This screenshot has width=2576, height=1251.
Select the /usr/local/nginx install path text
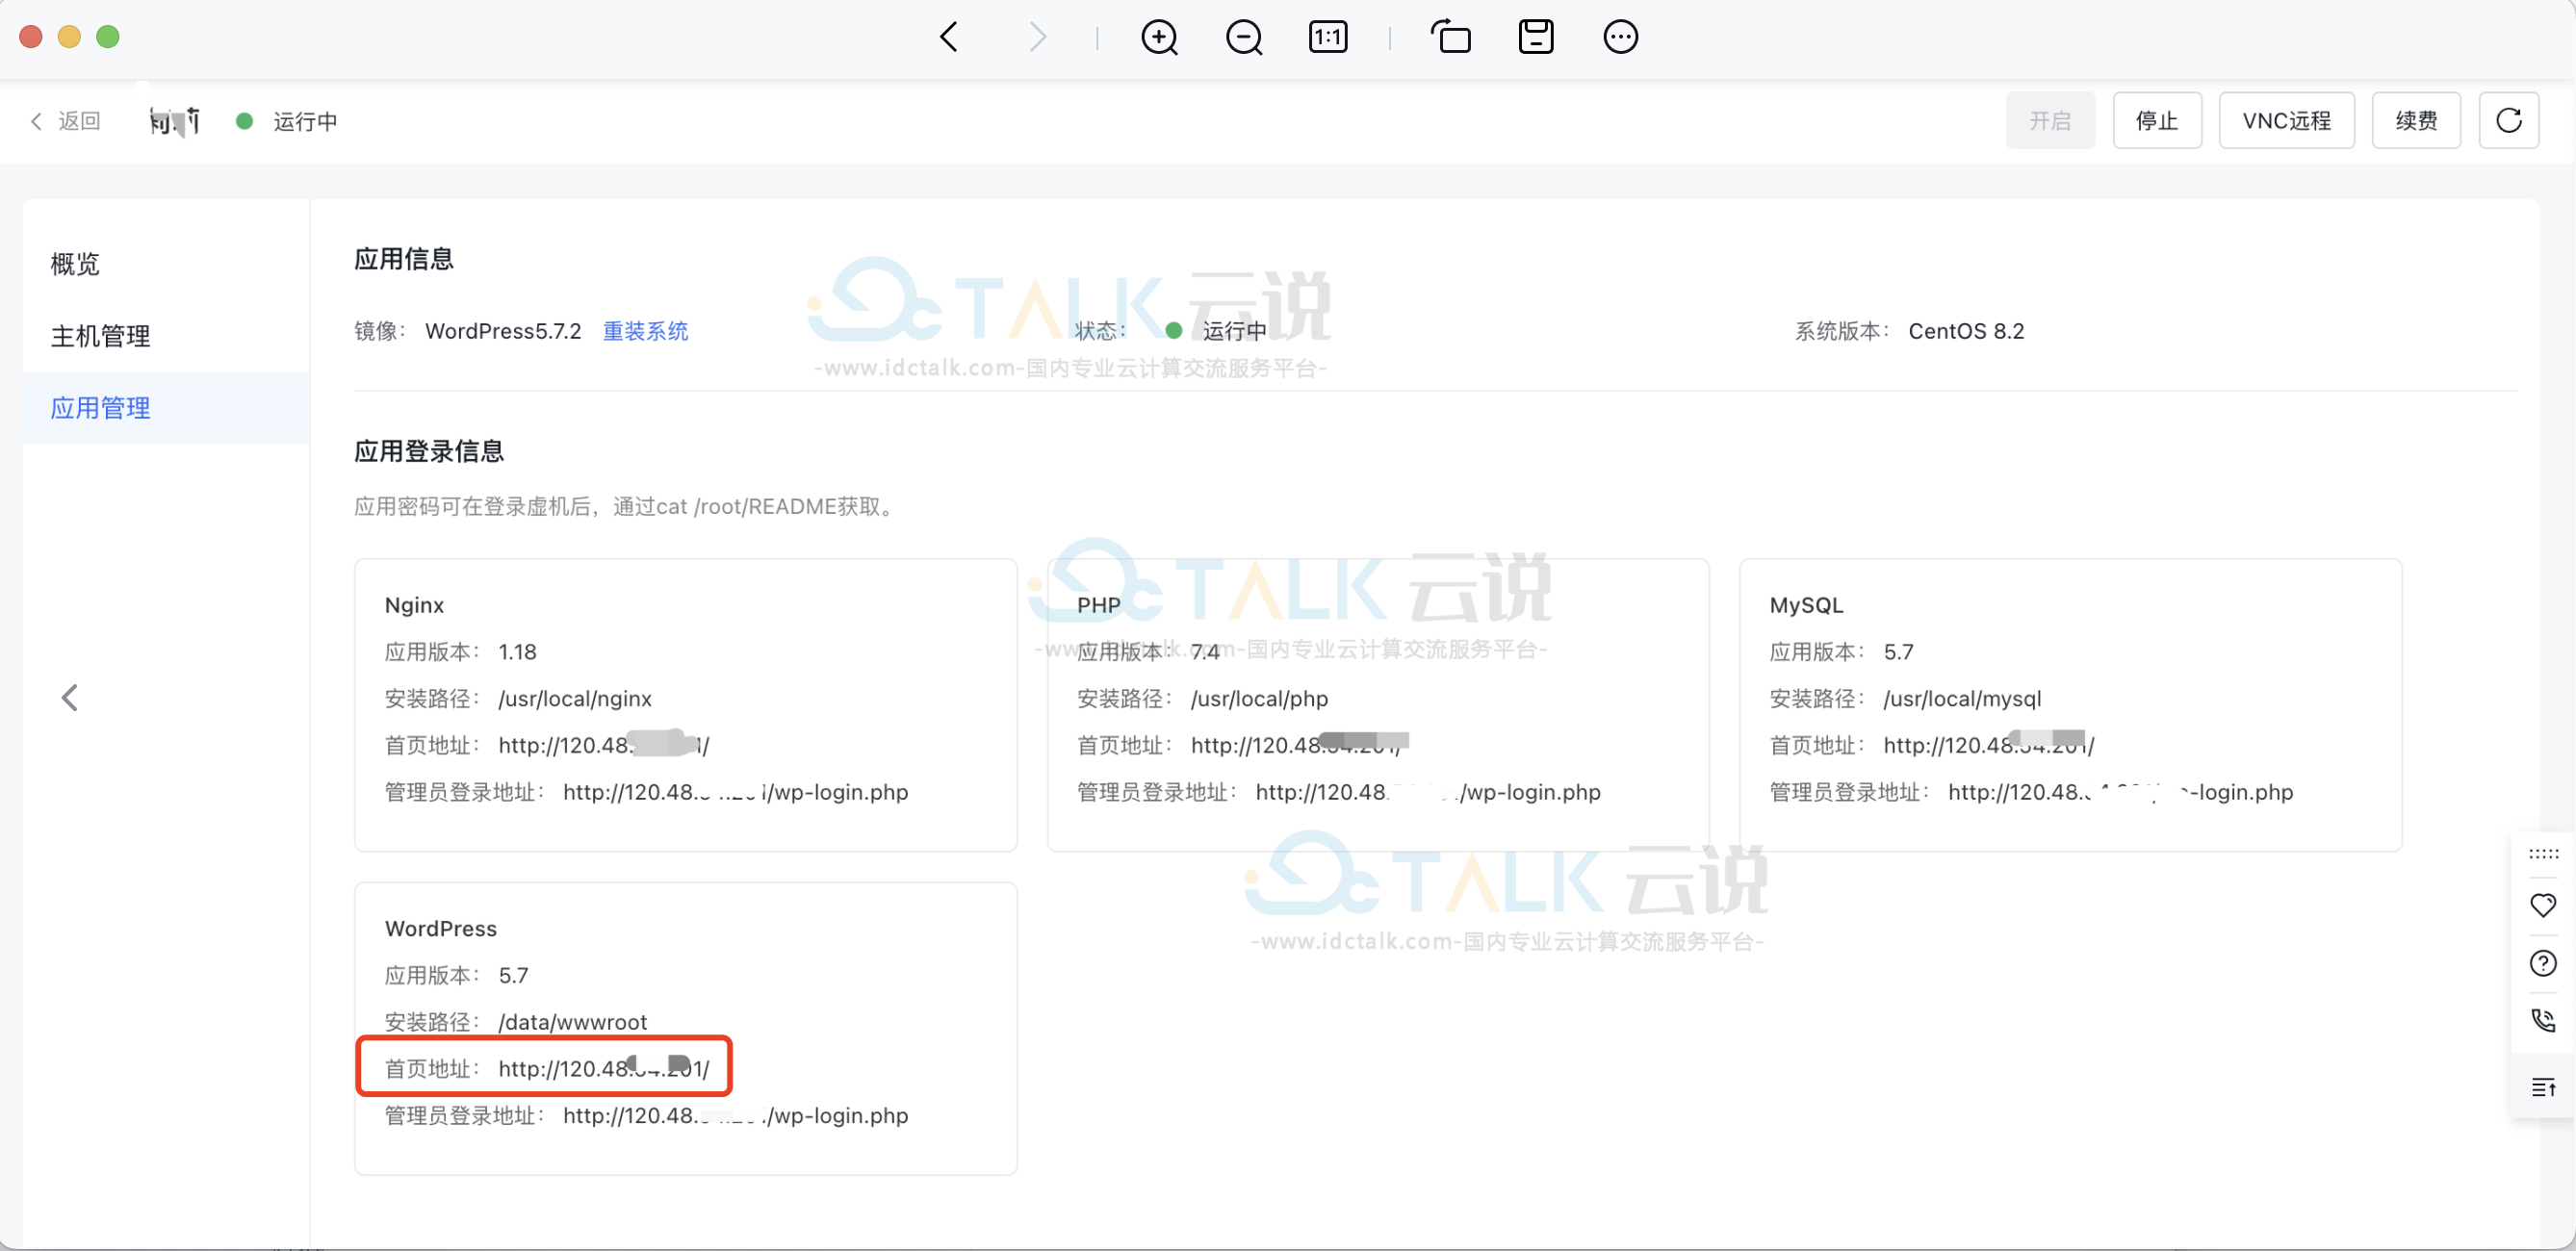tap(575, 699)
